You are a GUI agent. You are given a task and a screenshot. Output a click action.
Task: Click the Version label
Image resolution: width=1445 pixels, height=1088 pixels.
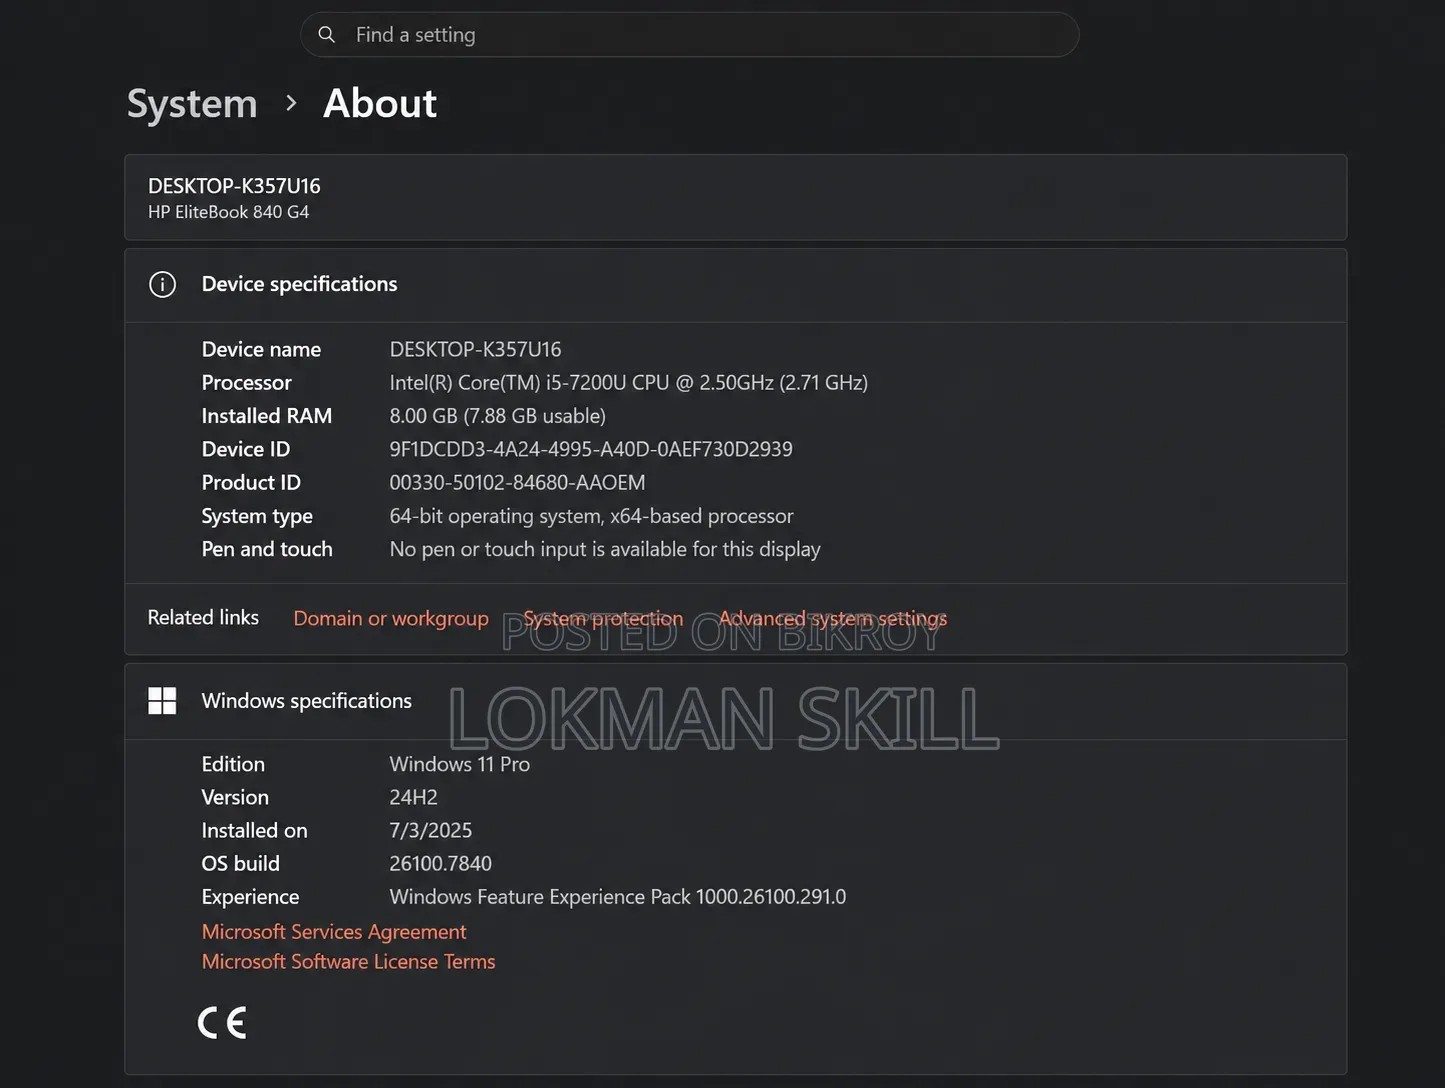[235, 798]
